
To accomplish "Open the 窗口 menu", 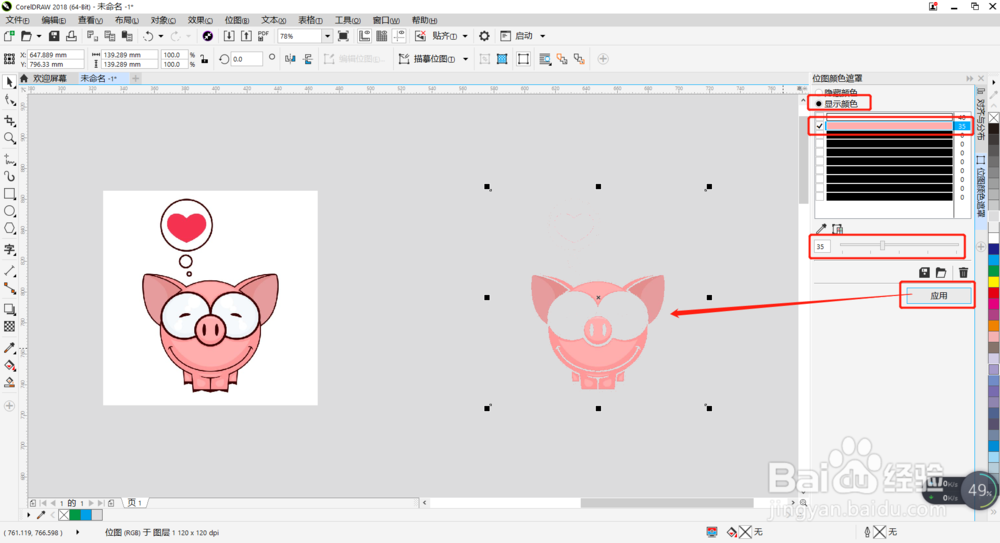I will pos(386,20).
